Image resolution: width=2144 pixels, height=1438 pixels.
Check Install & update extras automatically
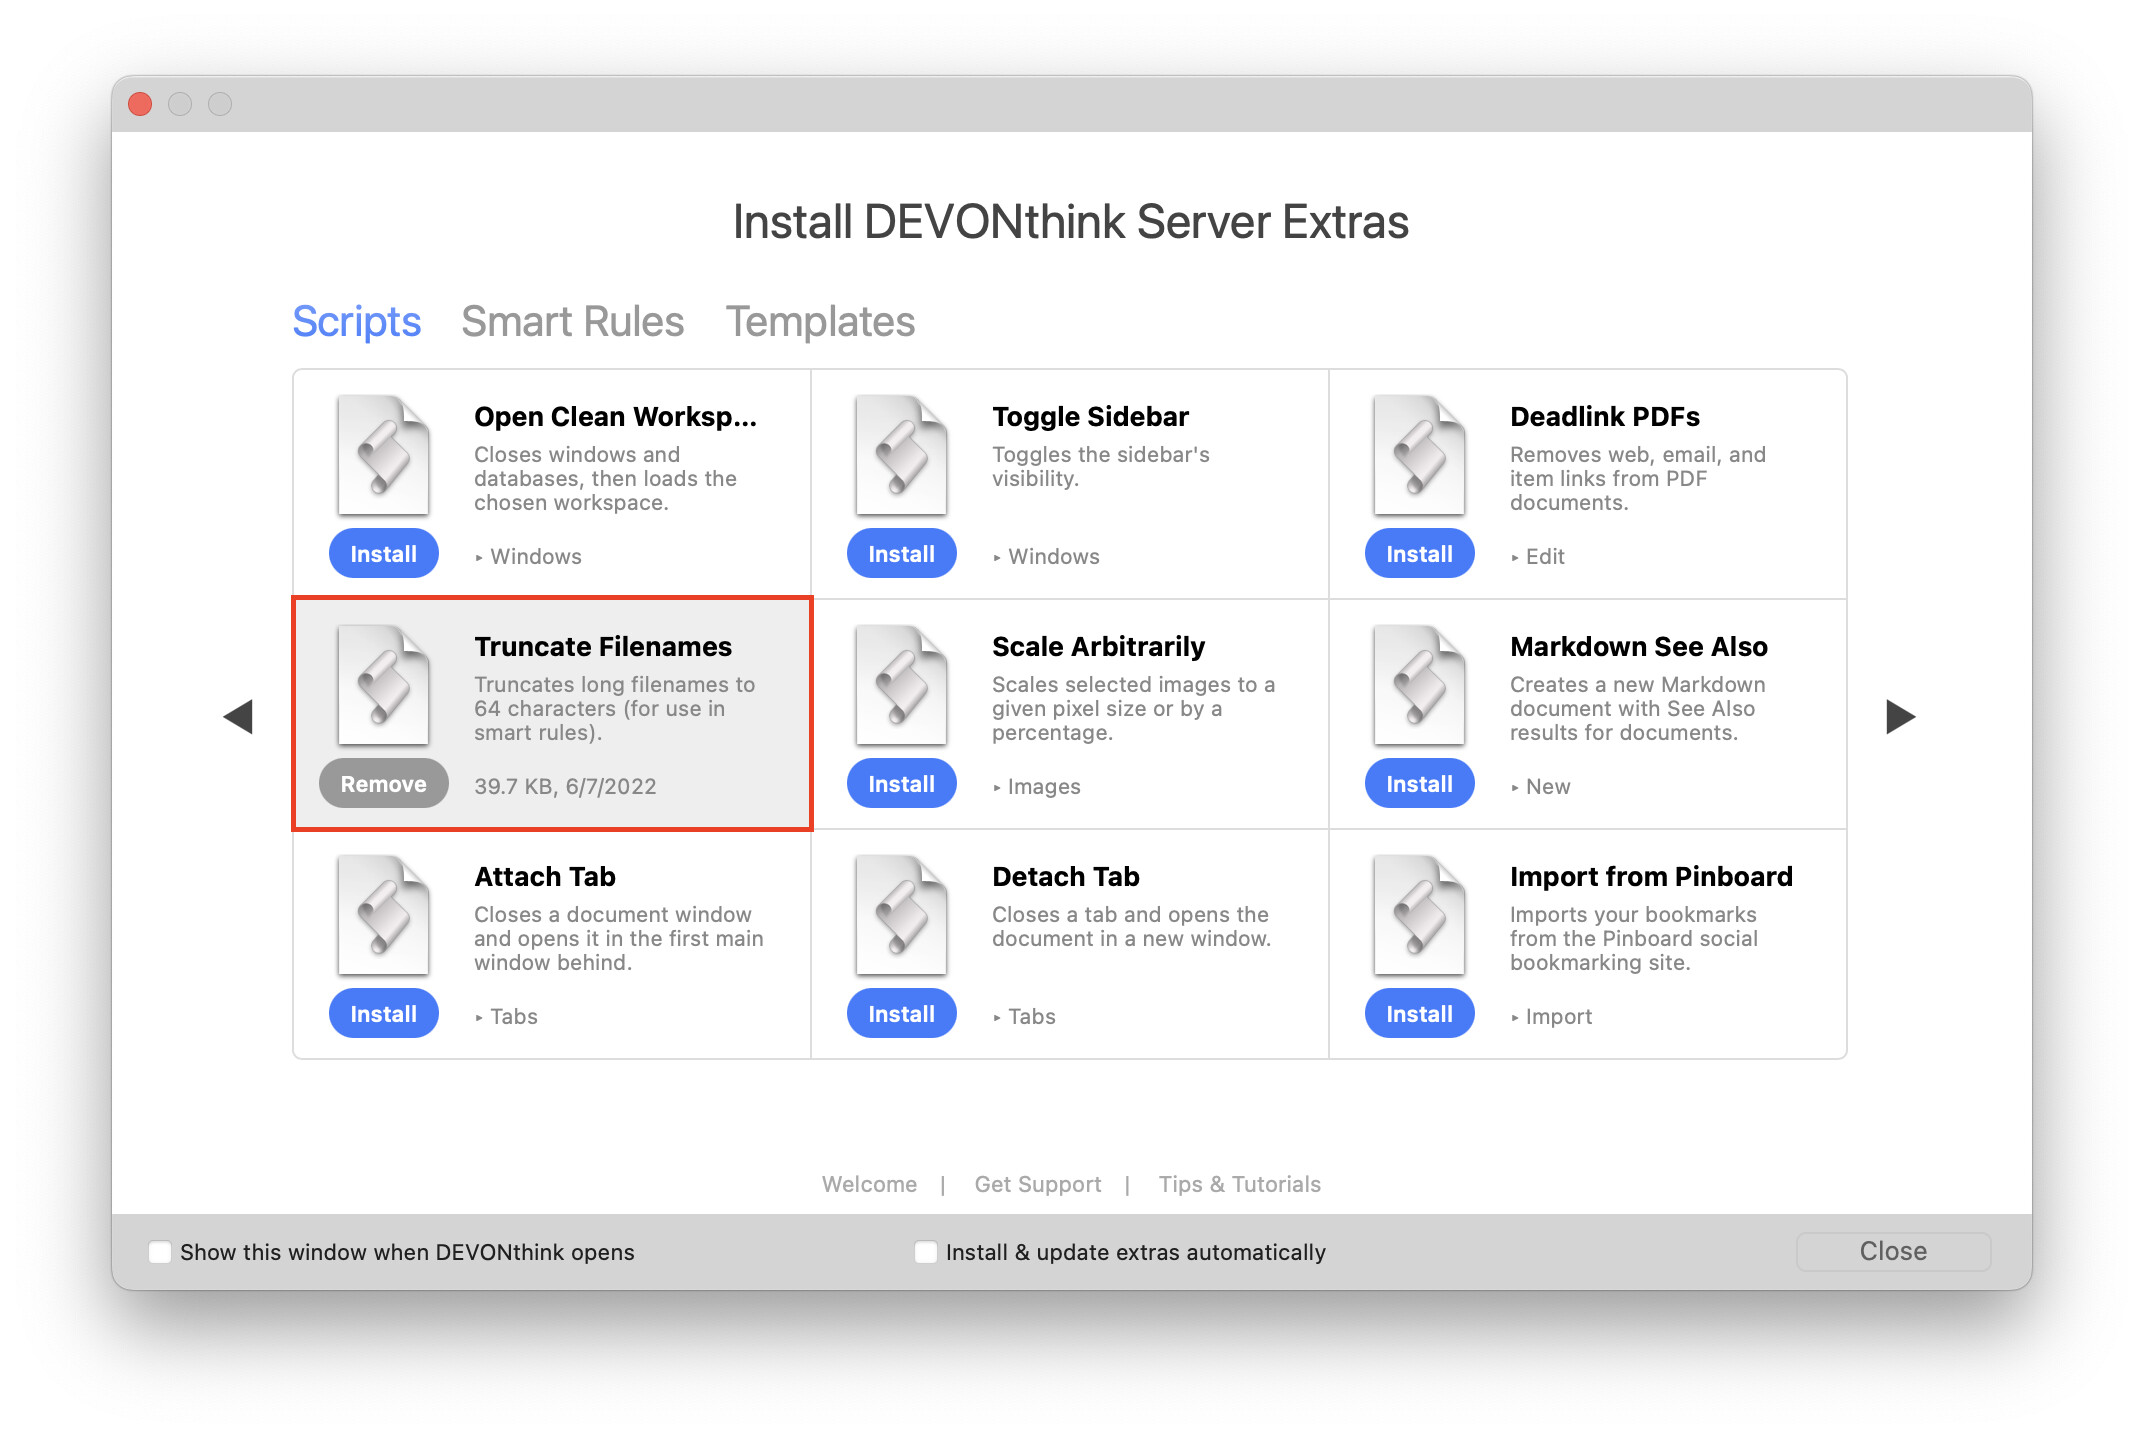pos(926,1252)
